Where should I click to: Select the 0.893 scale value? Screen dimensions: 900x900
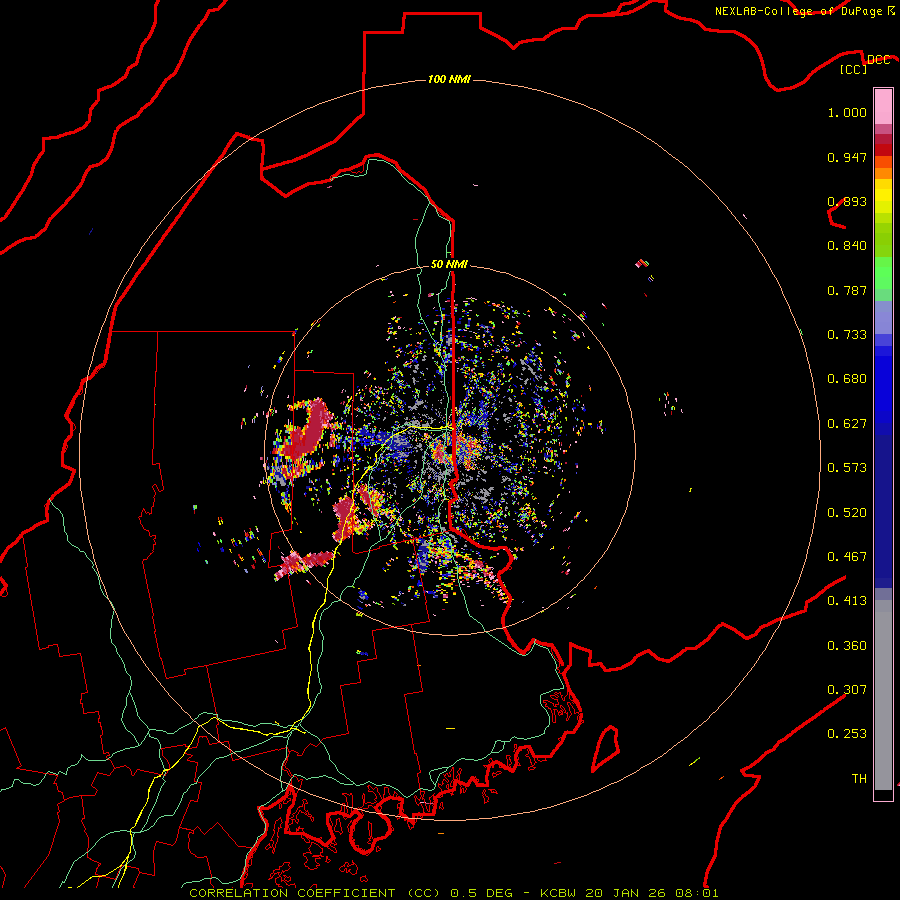click(847, 201)
